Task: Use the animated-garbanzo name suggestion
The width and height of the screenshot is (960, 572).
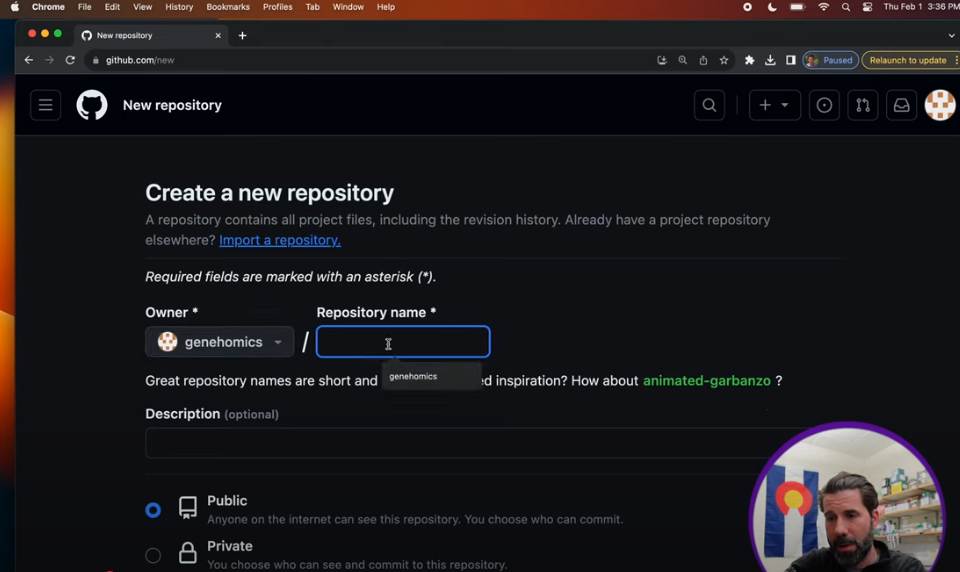Action: click(x=707, y=380)
